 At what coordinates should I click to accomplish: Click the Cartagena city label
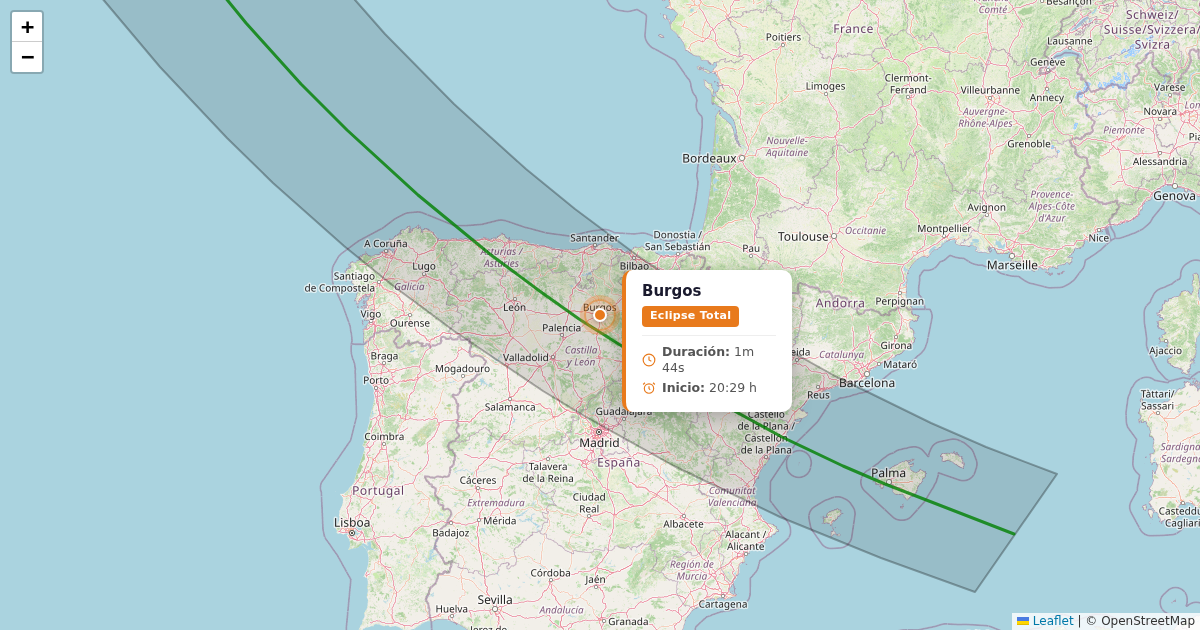[723, 604]
